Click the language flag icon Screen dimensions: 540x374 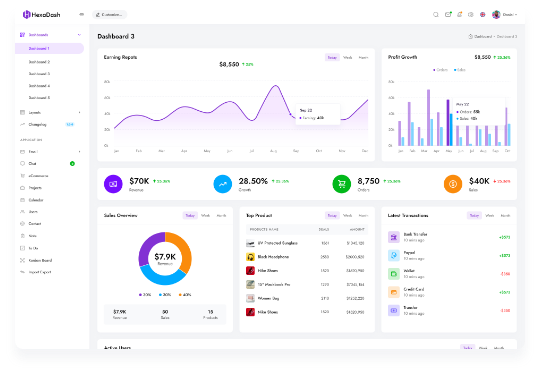coord(482,14)
